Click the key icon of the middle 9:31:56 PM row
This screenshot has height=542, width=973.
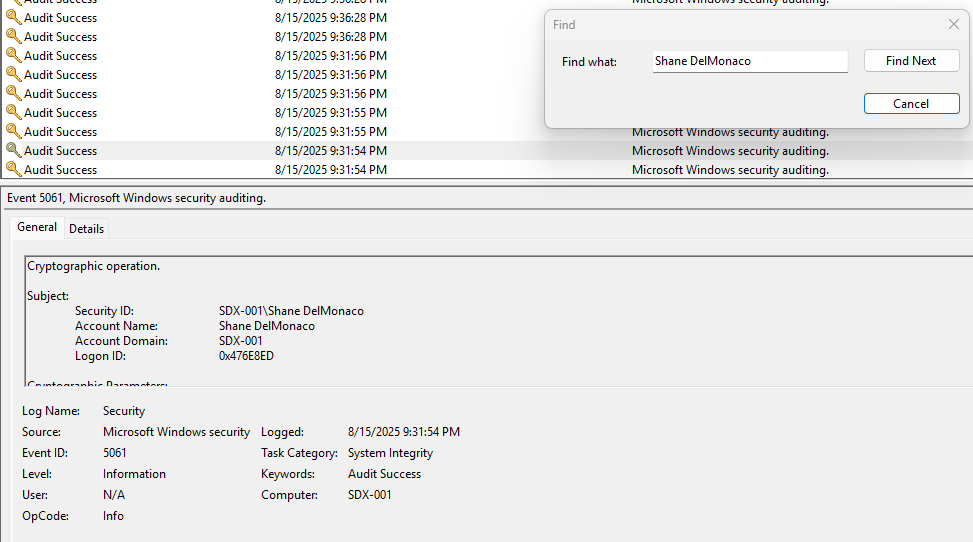pos(13,74)
